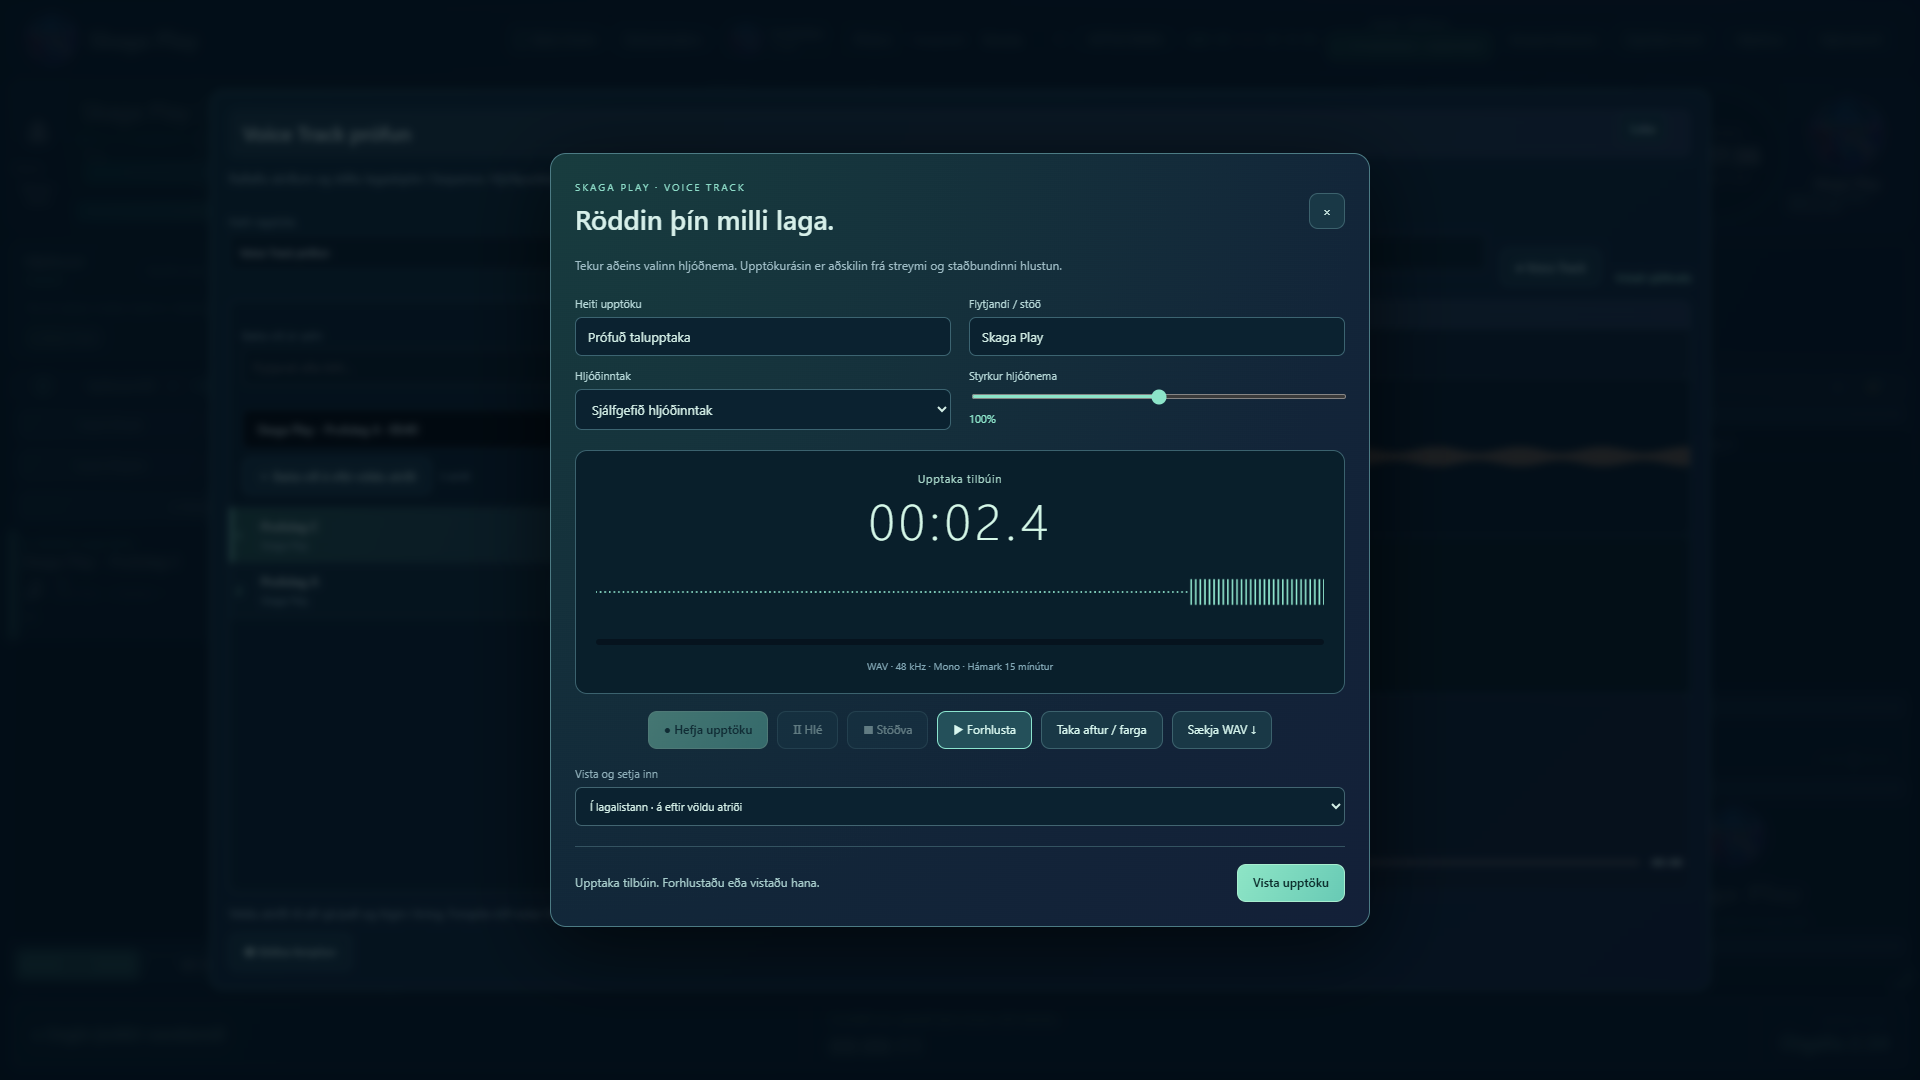Play the recording with Forhlusta
The image size is (1920, 1080).
[x=984, y=730]
